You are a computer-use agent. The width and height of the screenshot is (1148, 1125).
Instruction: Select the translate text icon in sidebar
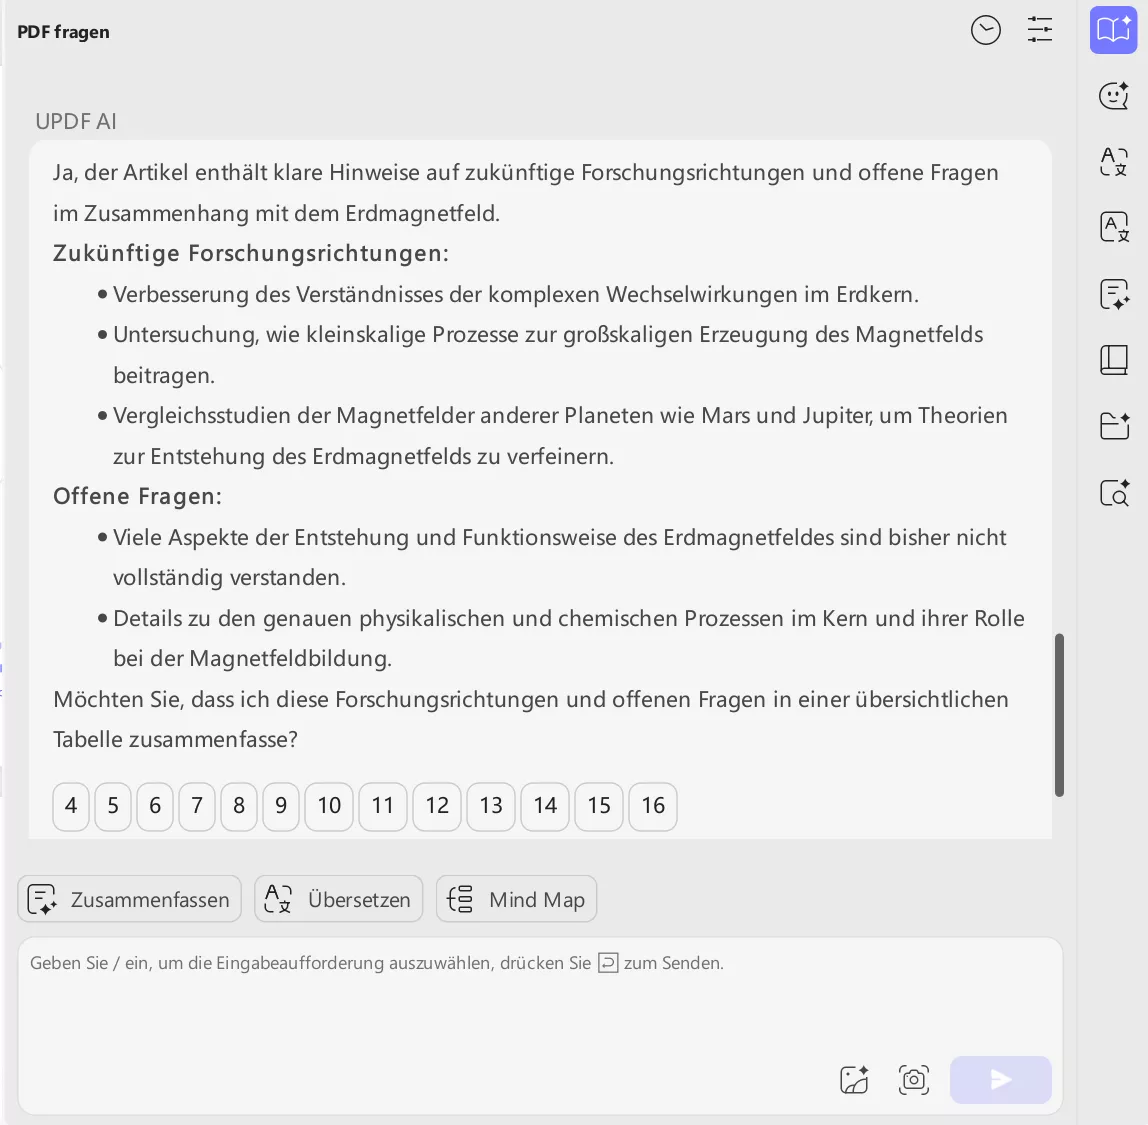[1113, 162]
